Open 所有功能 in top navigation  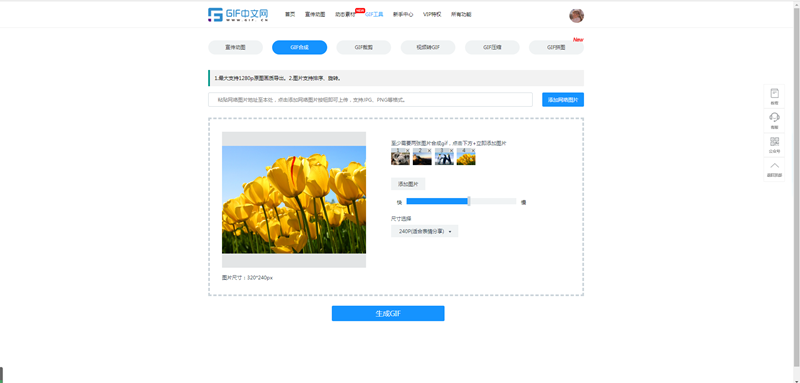click(461, 14)
